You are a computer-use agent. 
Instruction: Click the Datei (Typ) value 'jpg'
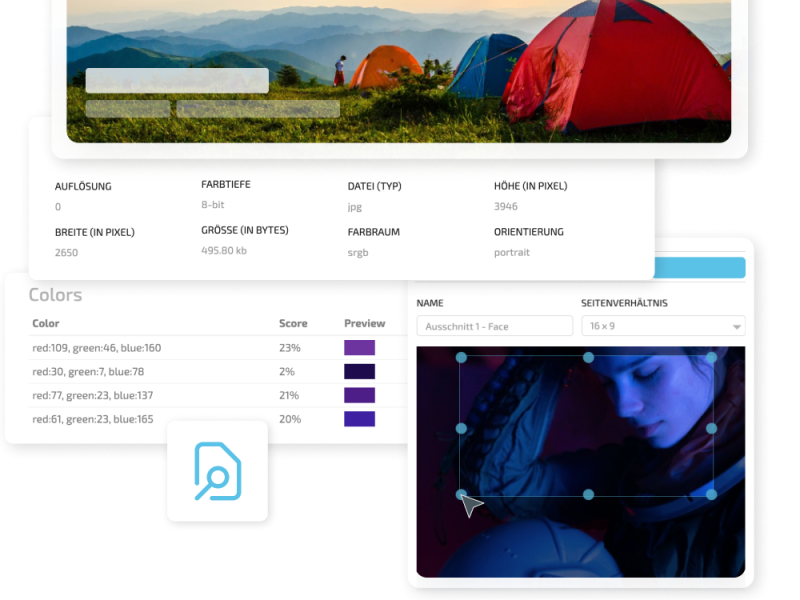click(x=355, y=207)
